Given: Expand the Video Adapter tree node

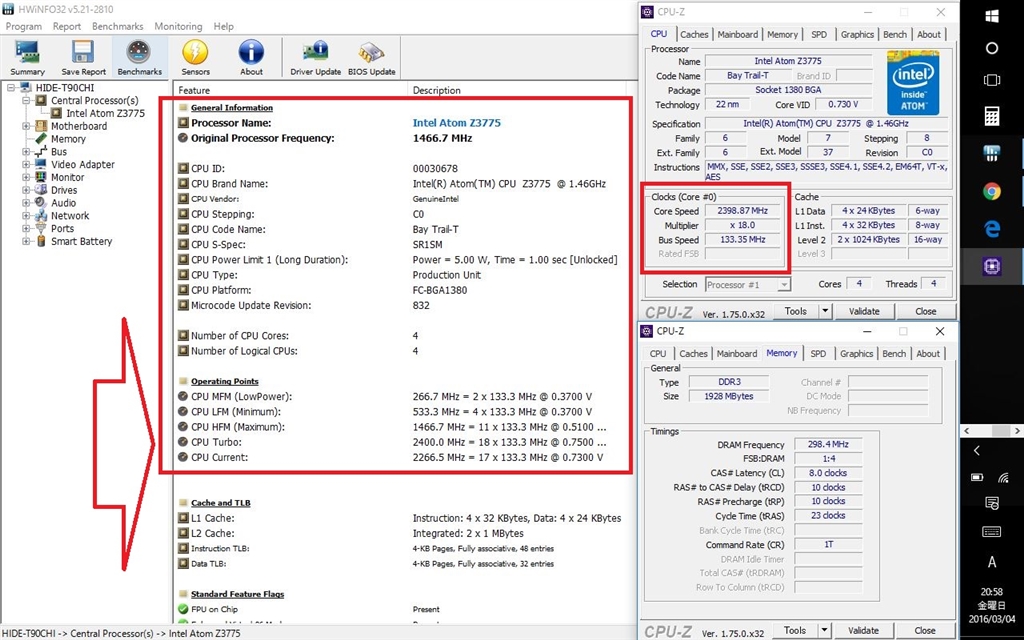Looking at the screenshot, I should (26, 165).
